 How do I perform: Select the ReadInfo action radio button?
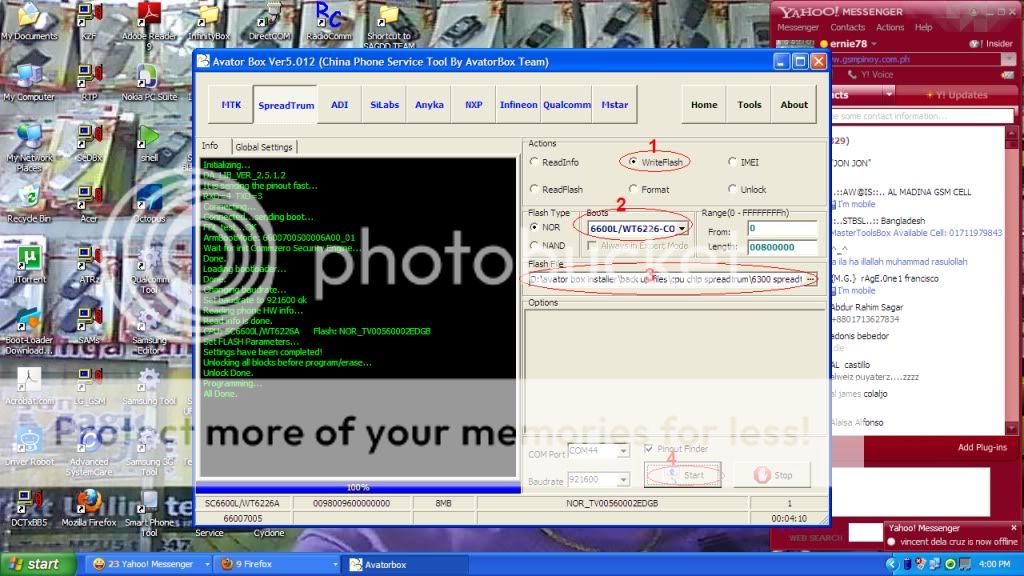coord(535,162)
